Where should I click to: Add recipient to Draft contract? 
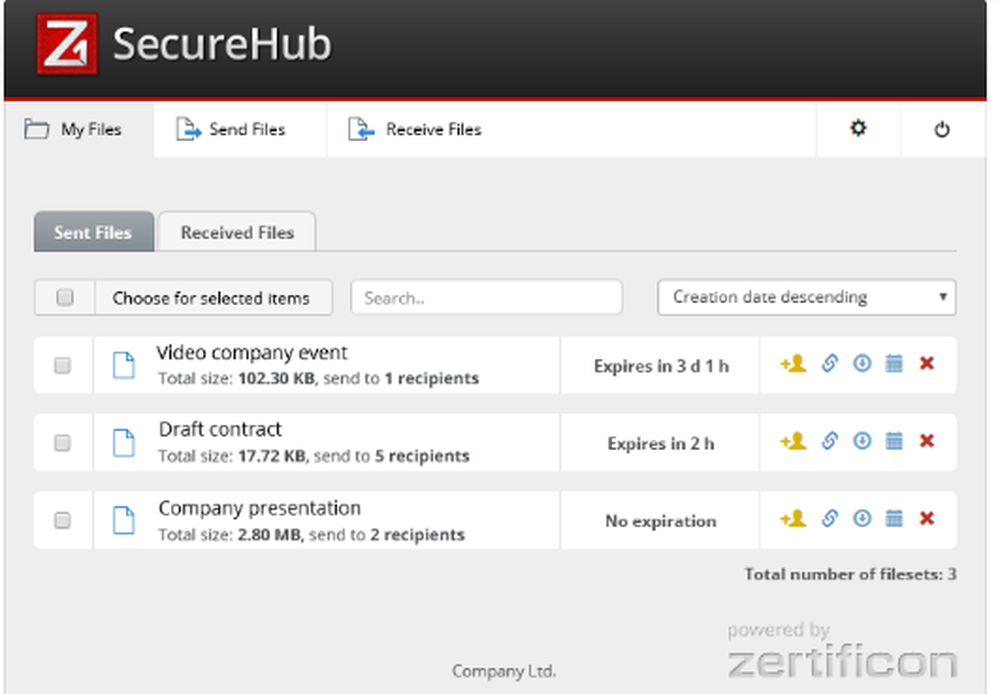tap(793, 441)
